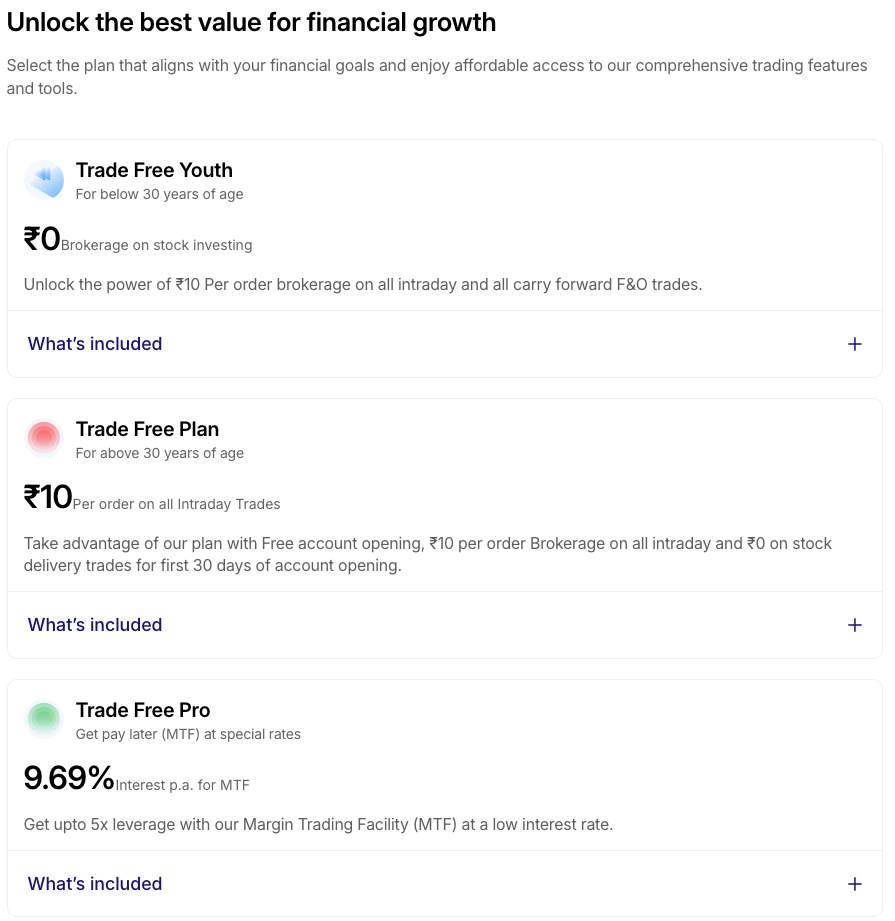The image size is (895, 921).
Task: Select the Trade Free Plan title
Action: [147, 429]
